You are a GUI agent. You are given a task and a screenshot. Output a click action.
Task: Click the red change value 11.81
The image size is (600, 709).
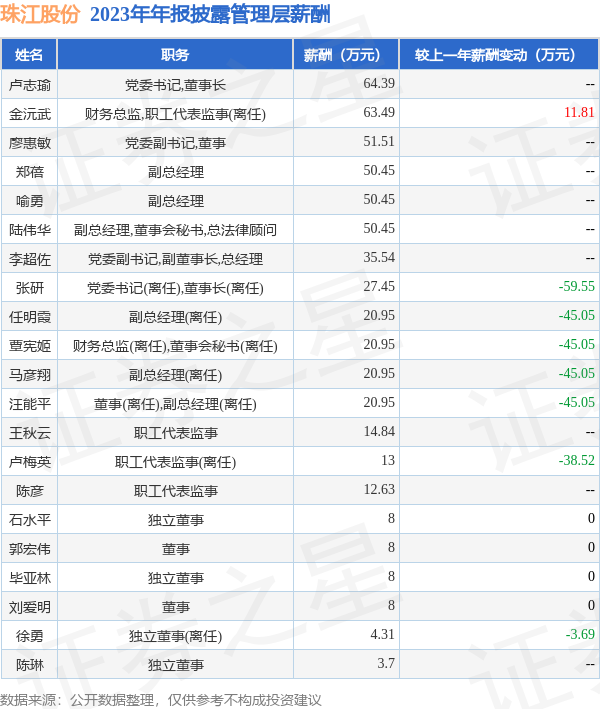pyautogui.click(x=579, y=112)
